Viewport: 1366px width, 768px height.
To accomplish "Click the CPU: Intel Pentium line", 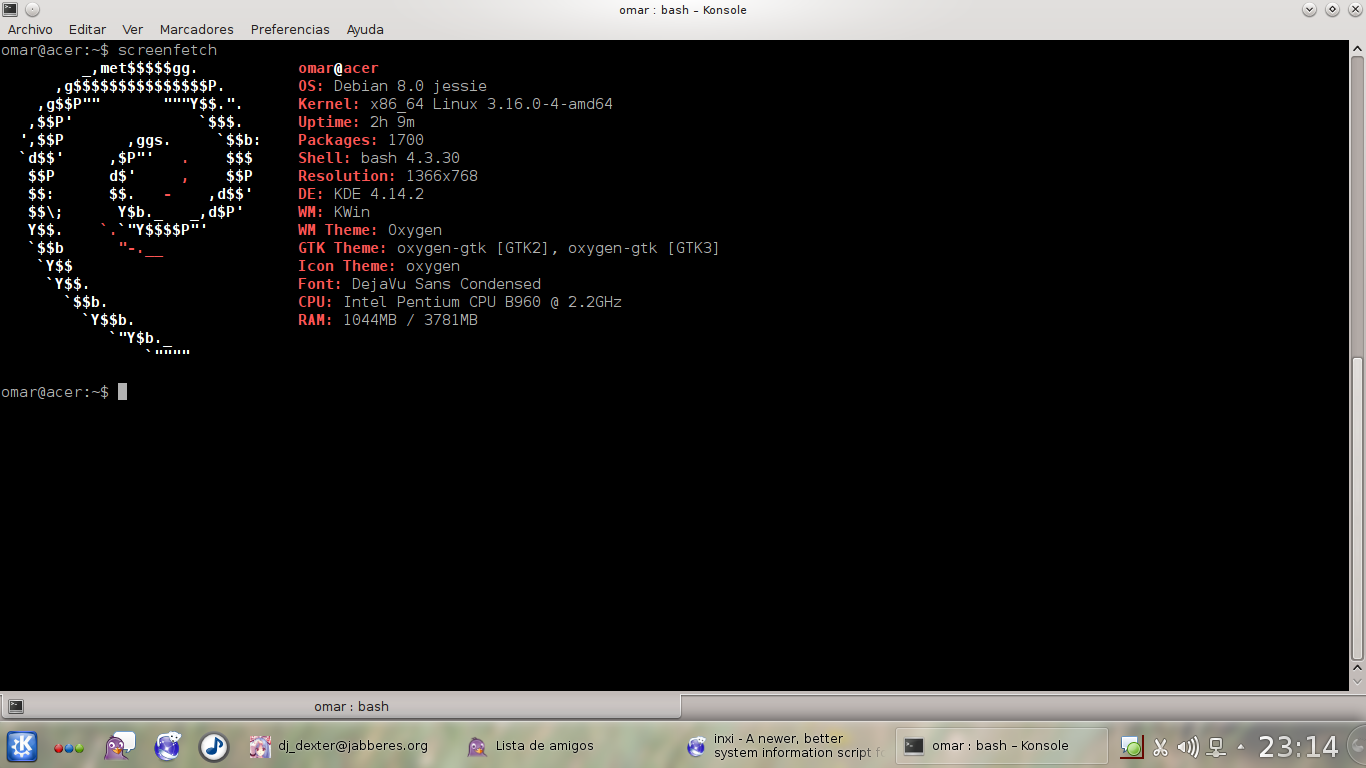I will point(460,302).
